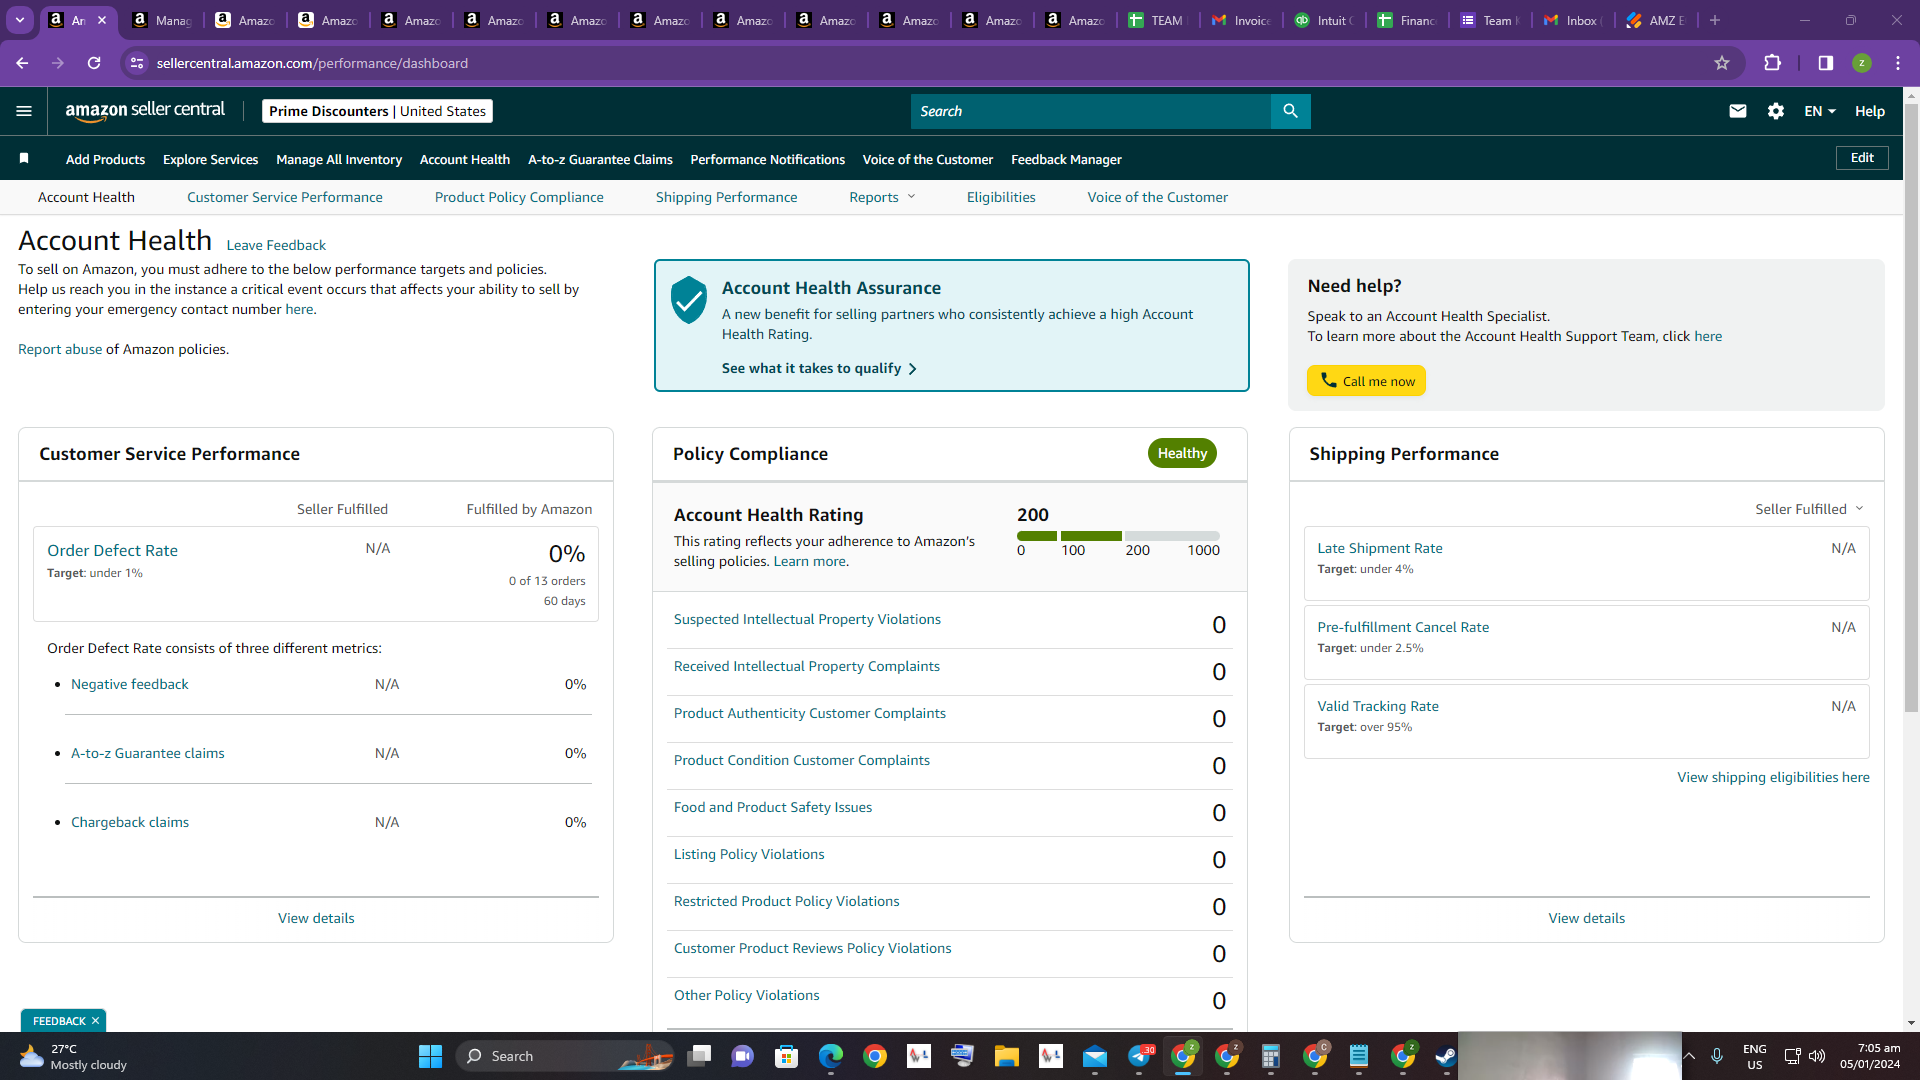1920x1080 pixels.
Task: Open the Mail app from the taskbar
Action: coord(1095,1056)
